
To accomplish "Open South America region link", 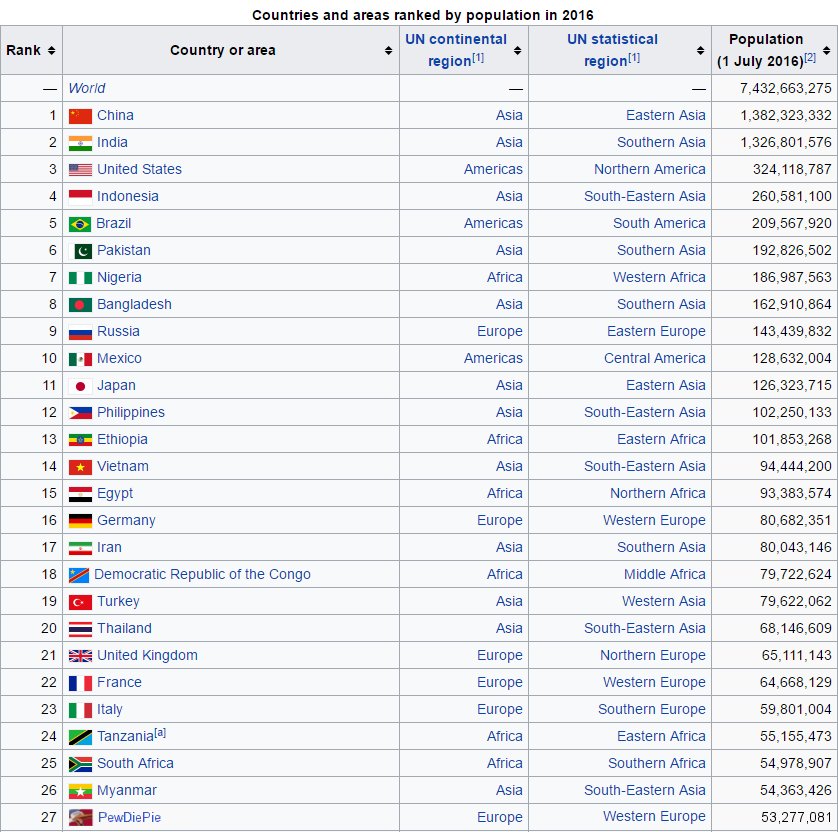I will coord(659,223).
